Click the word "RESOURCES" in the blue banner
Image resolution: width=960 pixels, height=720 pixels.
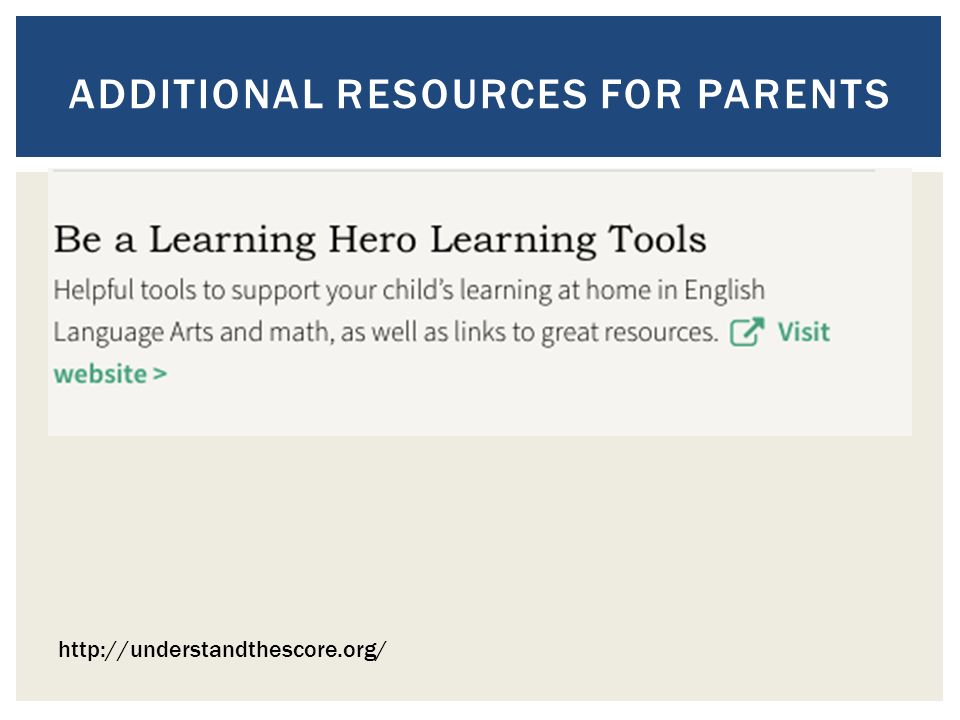click(x=462, y=94)
